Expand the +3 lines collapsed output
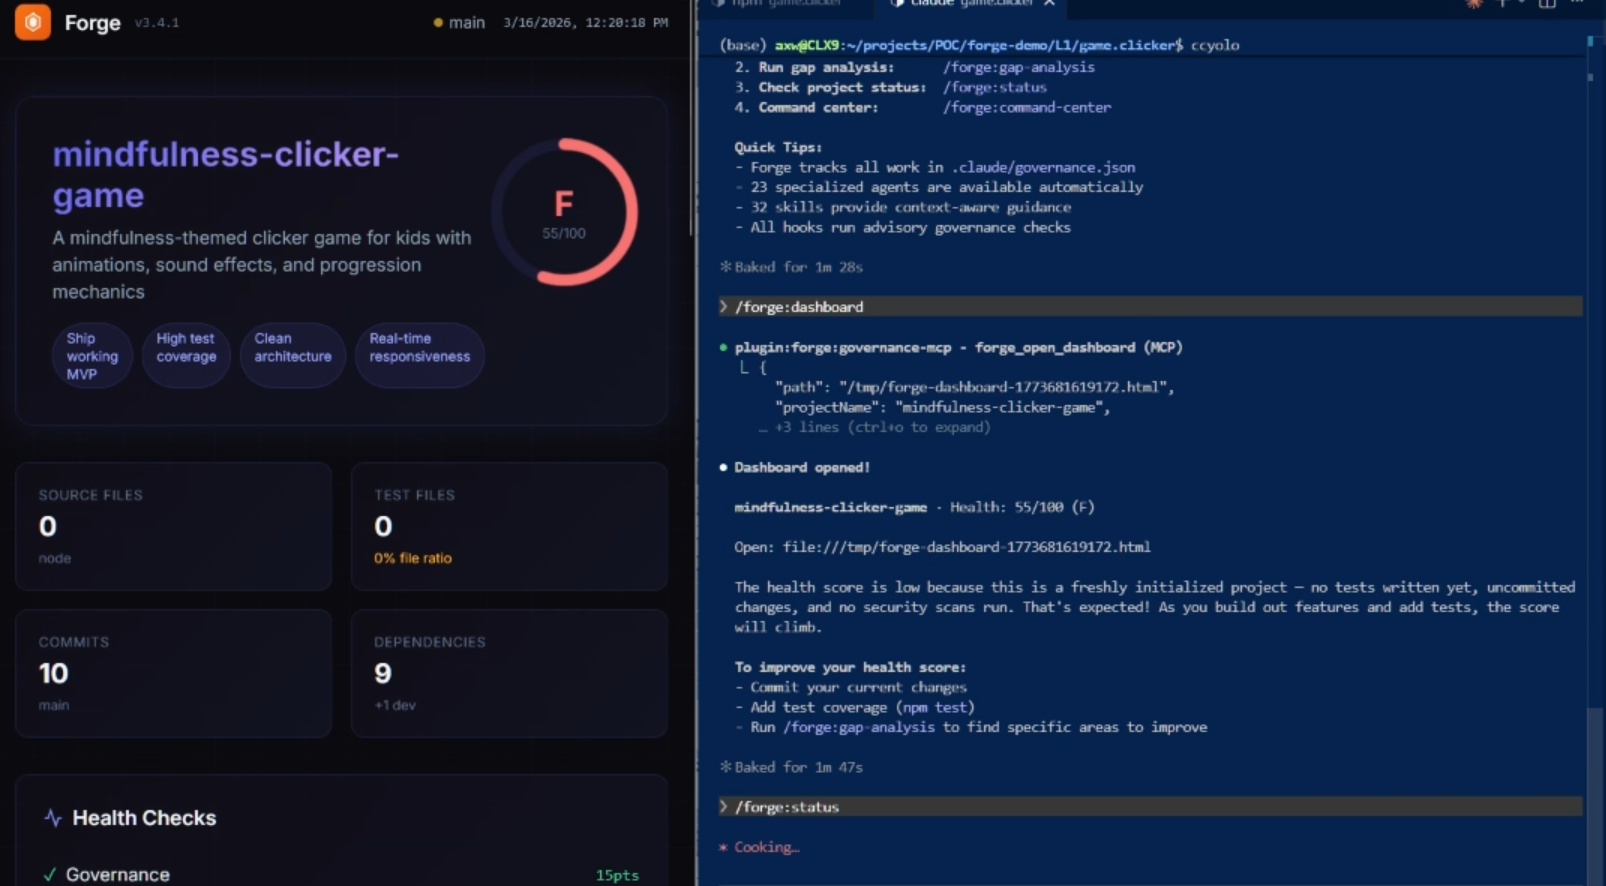The height and width of the screenshot is (886, 1606). pyautogui.click(x=875, y=427)
